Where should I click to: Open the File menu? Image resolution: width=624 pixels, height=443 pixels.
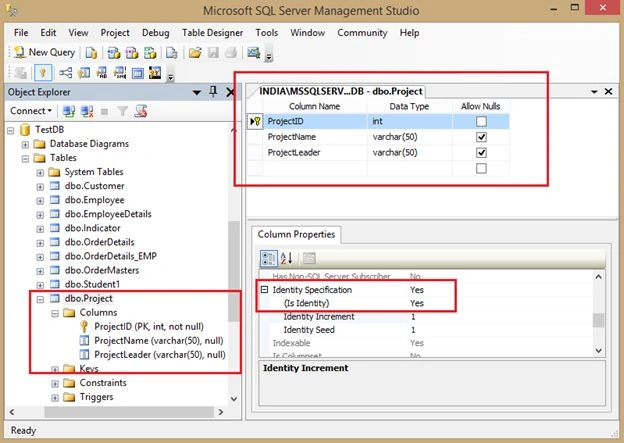21,33
